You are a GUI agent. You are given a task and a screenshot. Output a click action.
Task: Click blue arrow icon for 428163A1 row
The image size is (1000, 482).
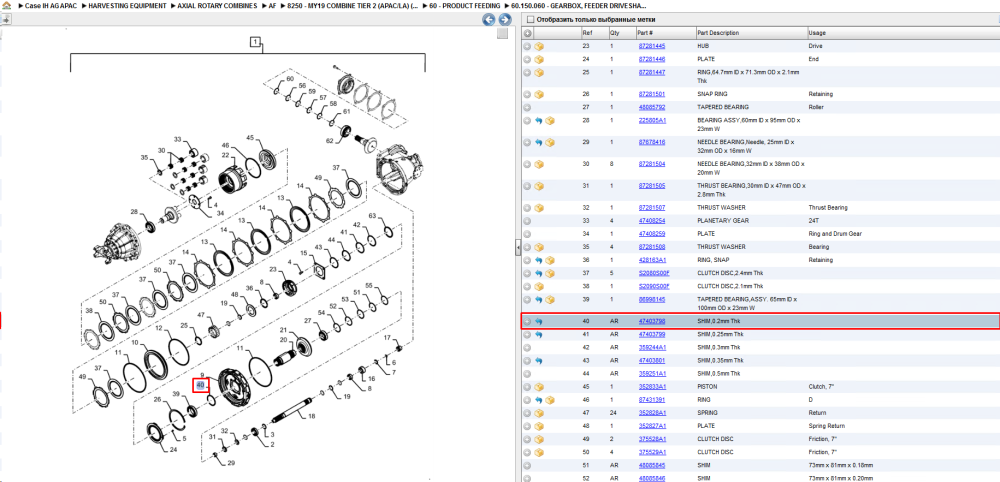pos(539,260)
